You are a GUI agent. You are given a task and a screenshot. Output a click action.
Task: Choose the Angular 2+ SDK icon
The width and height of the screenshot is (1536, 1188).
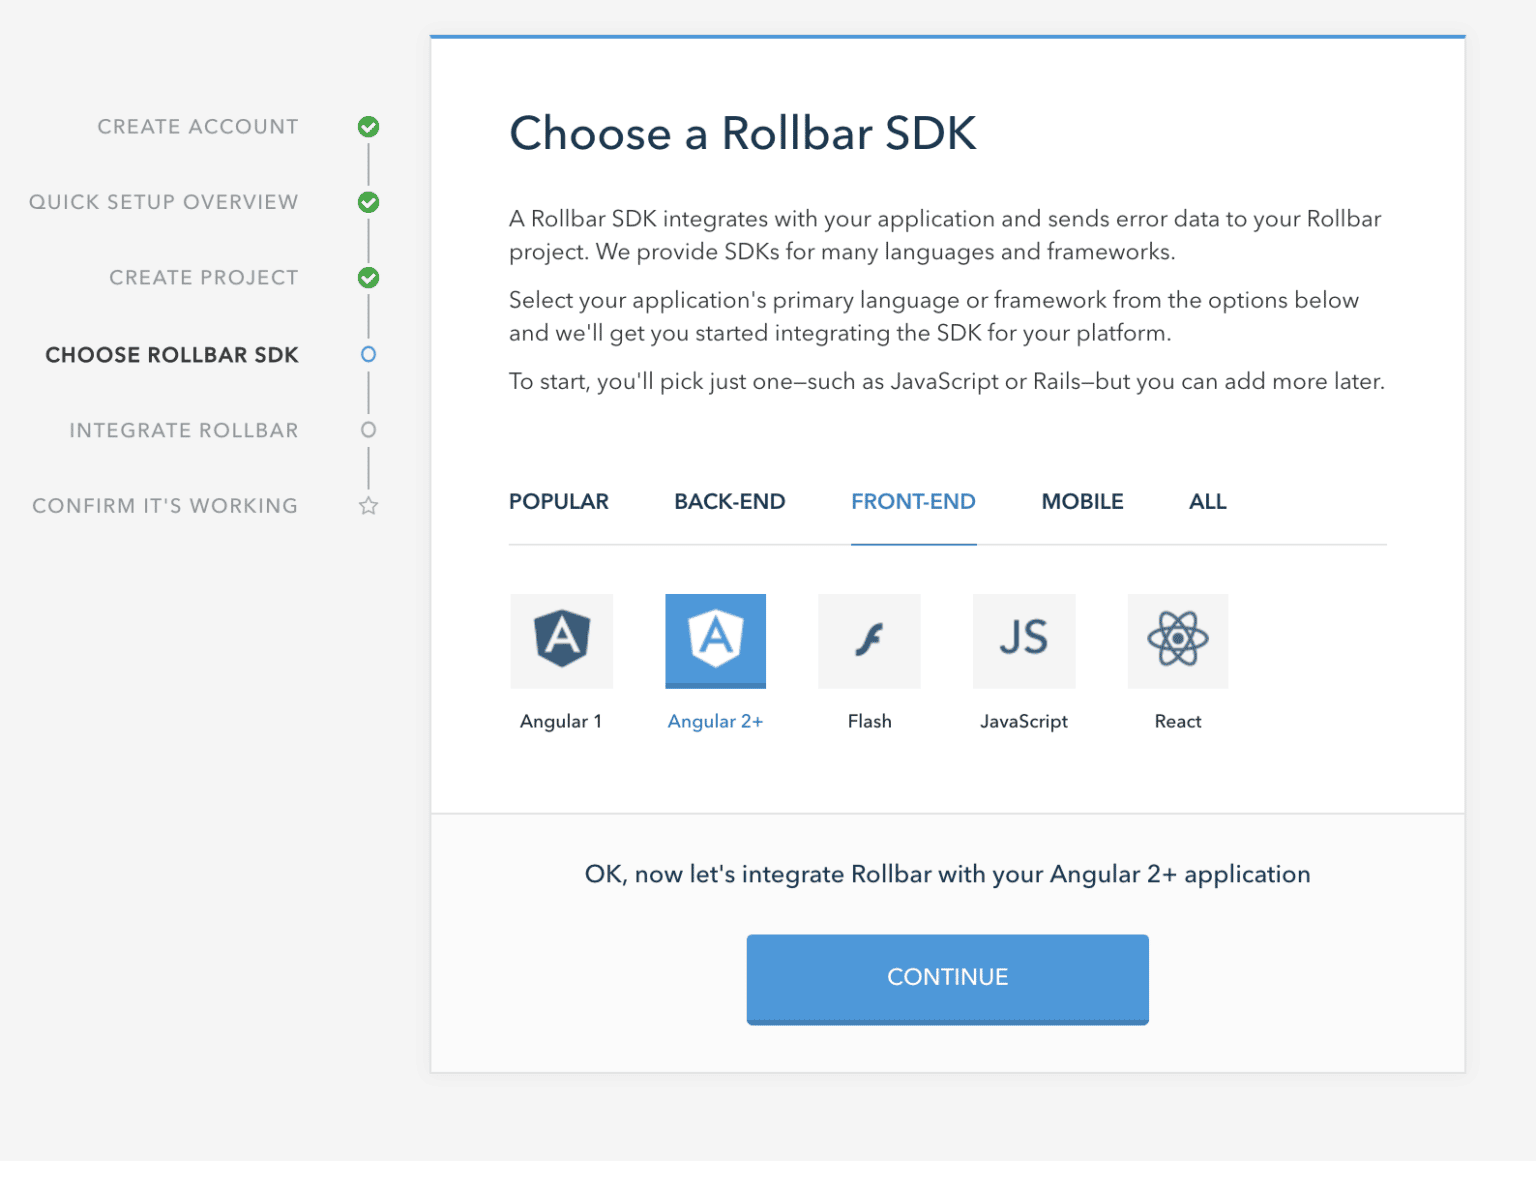pyautogui.click(x=715, y=640)
